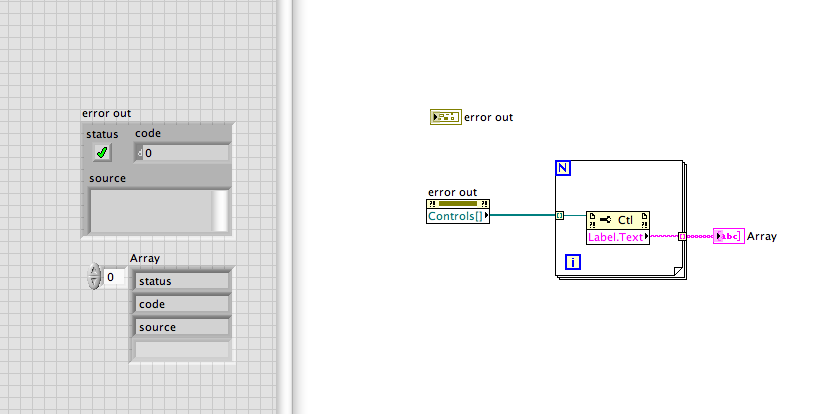Click the 'source' label in error cluster
The width and height of the screenshot is (814, 414).
107,178
